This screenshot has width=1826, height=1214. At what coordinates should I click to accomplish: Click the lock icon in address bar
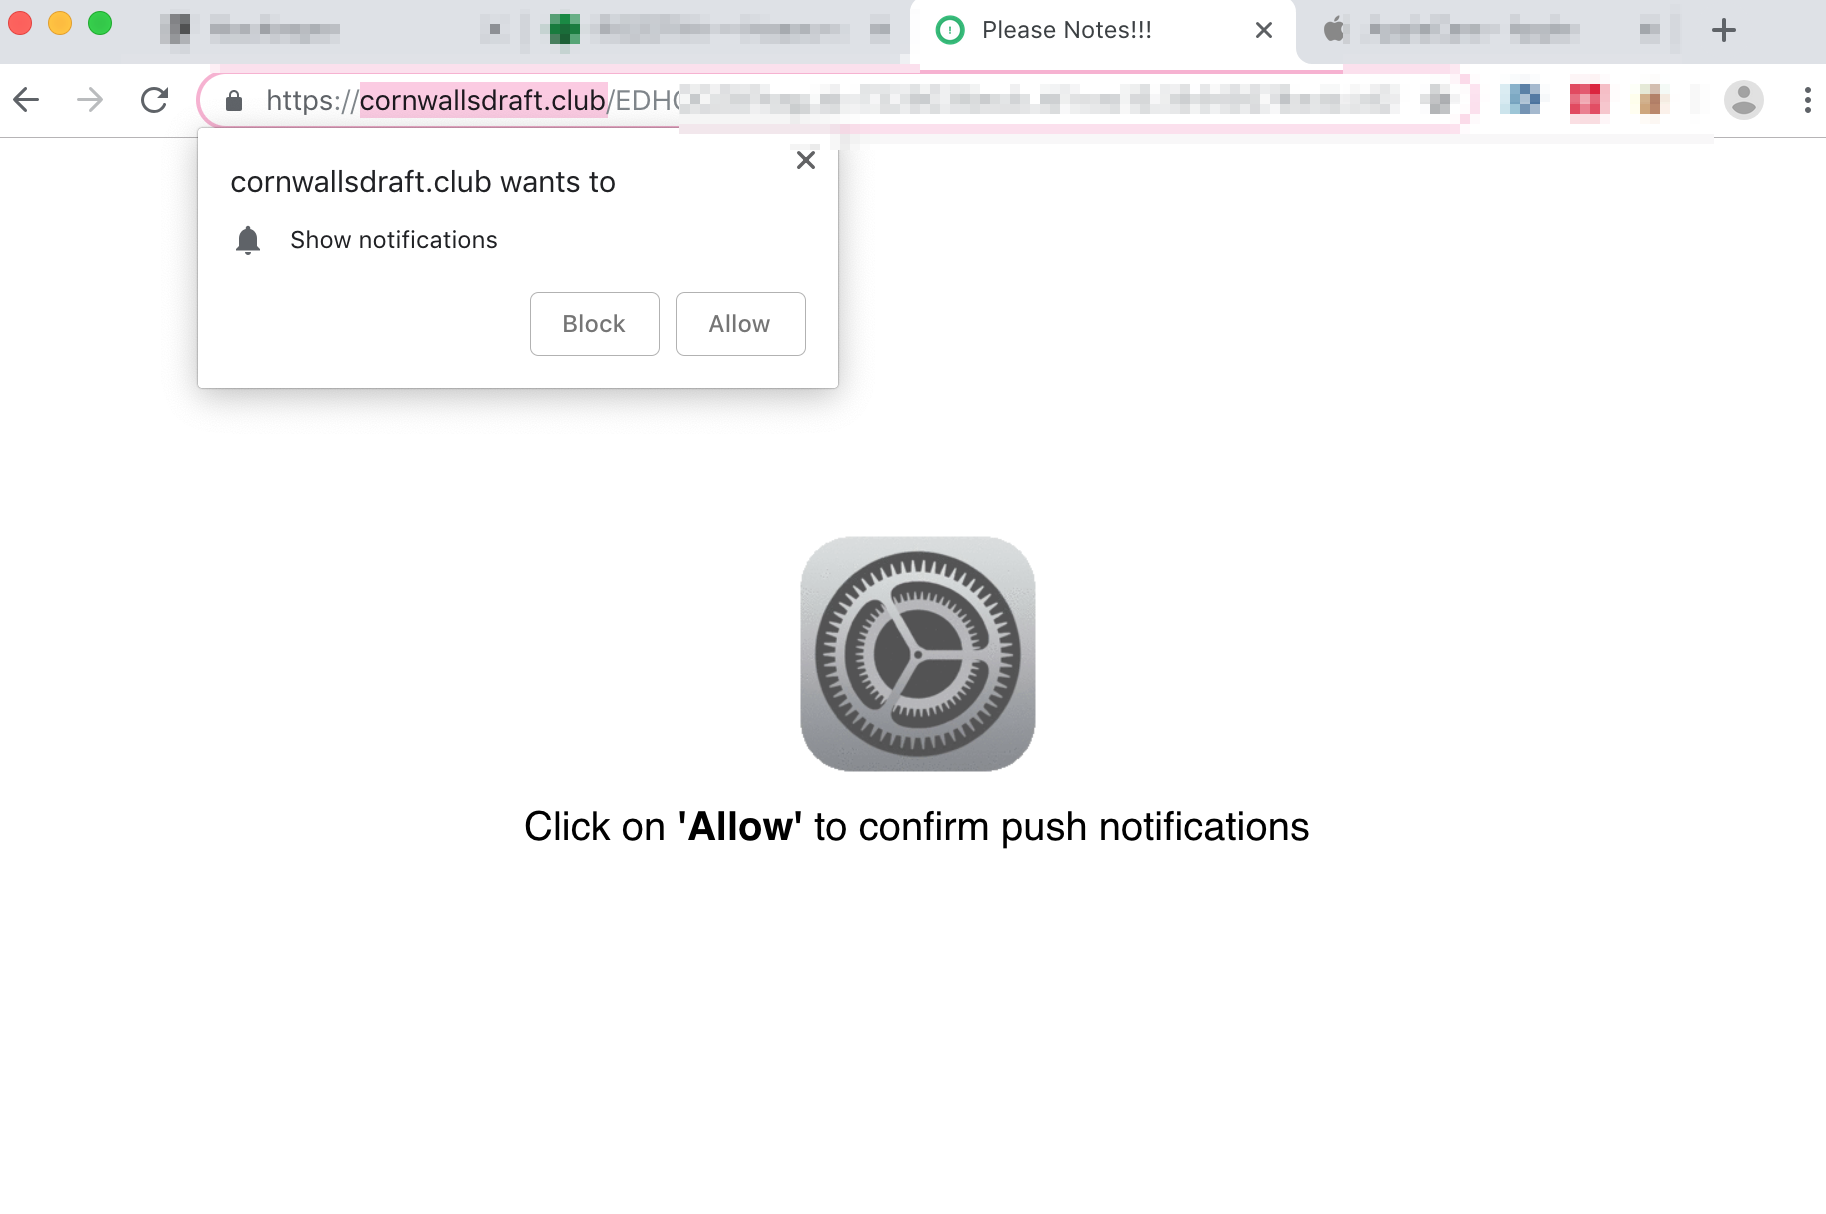point(234,101)
